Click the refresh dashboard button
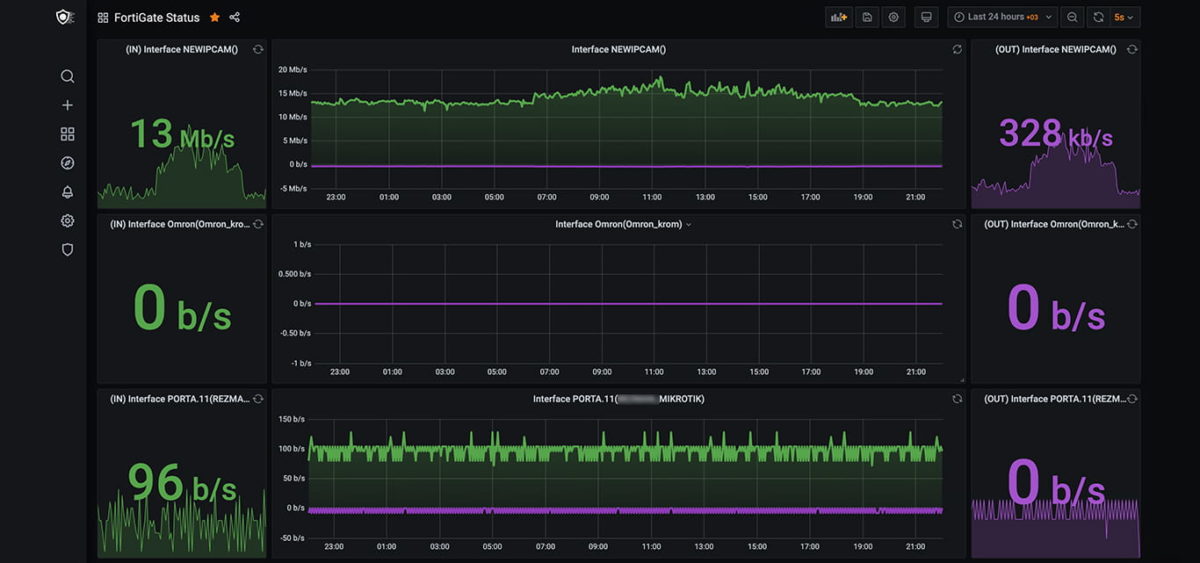 [1099, 17]
